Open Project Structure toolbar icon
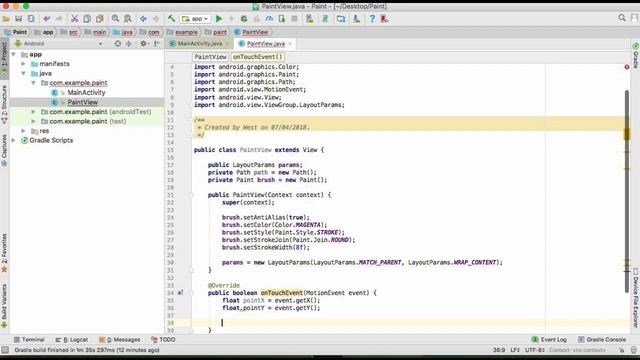The width and height of the screenshot is (640, 360). [341, 19]
